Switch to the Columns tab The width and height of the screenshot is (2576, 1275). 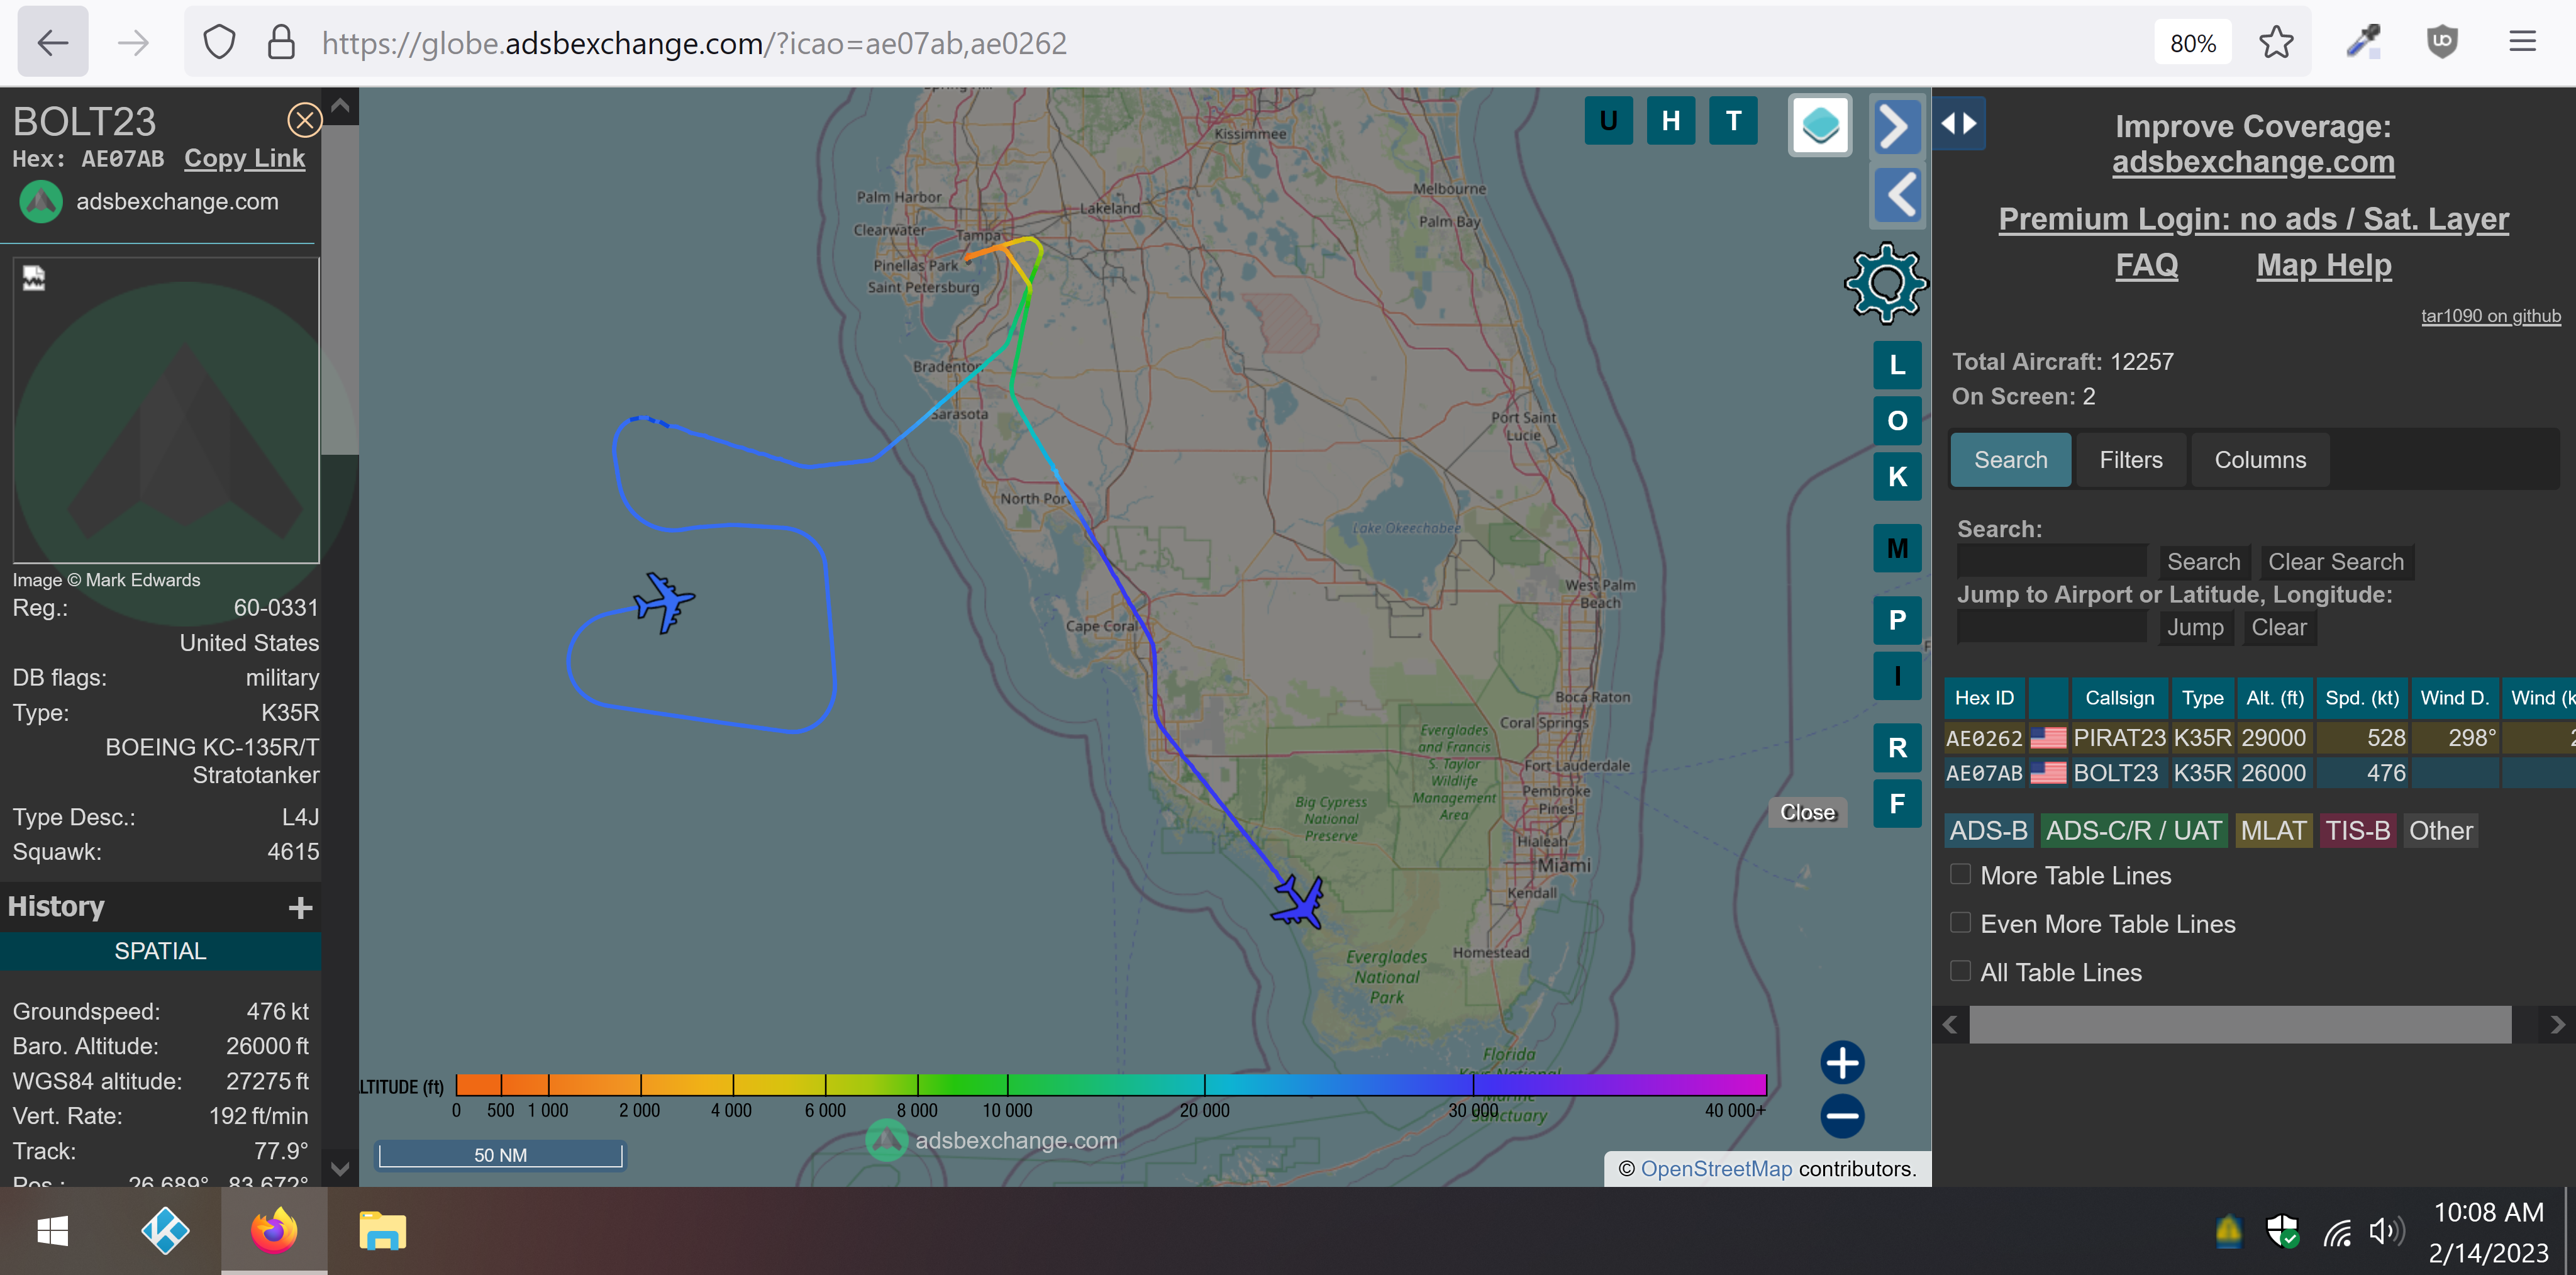click(2260, 460)
